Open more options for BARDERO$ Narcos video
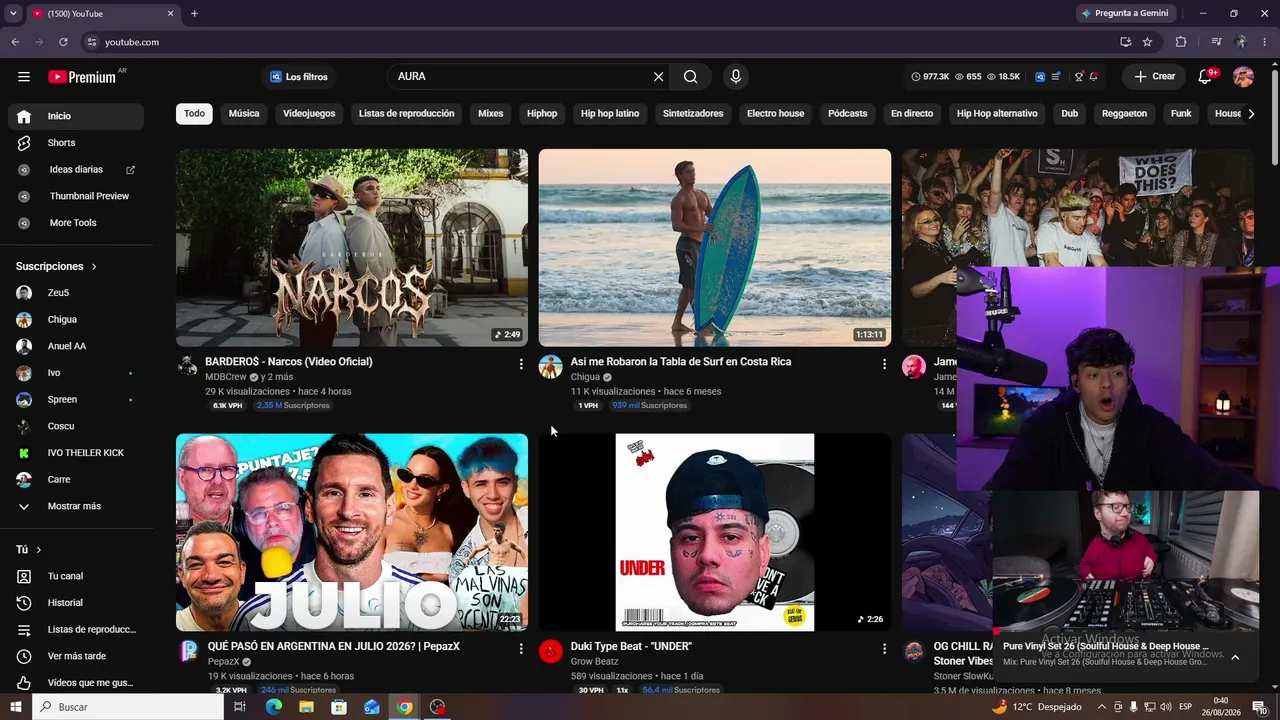Viewport: 1280px width, 720px height. [x=521, y=364]
